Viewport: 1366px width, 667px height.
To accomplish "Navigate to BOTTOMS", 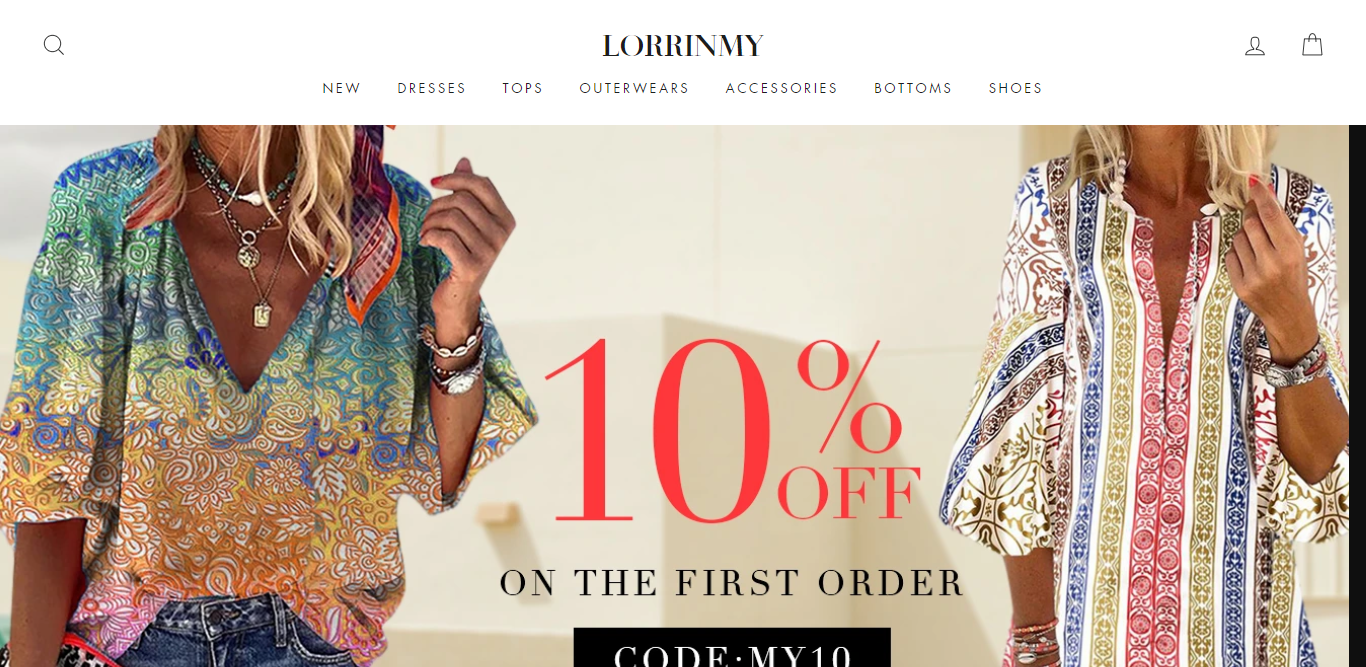I will (x=914, y=88).
